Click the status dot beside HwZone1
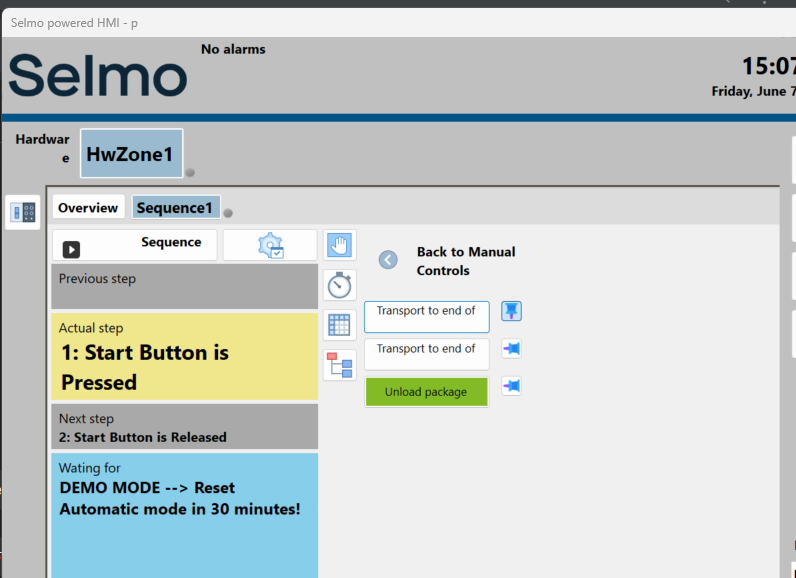 190,173
